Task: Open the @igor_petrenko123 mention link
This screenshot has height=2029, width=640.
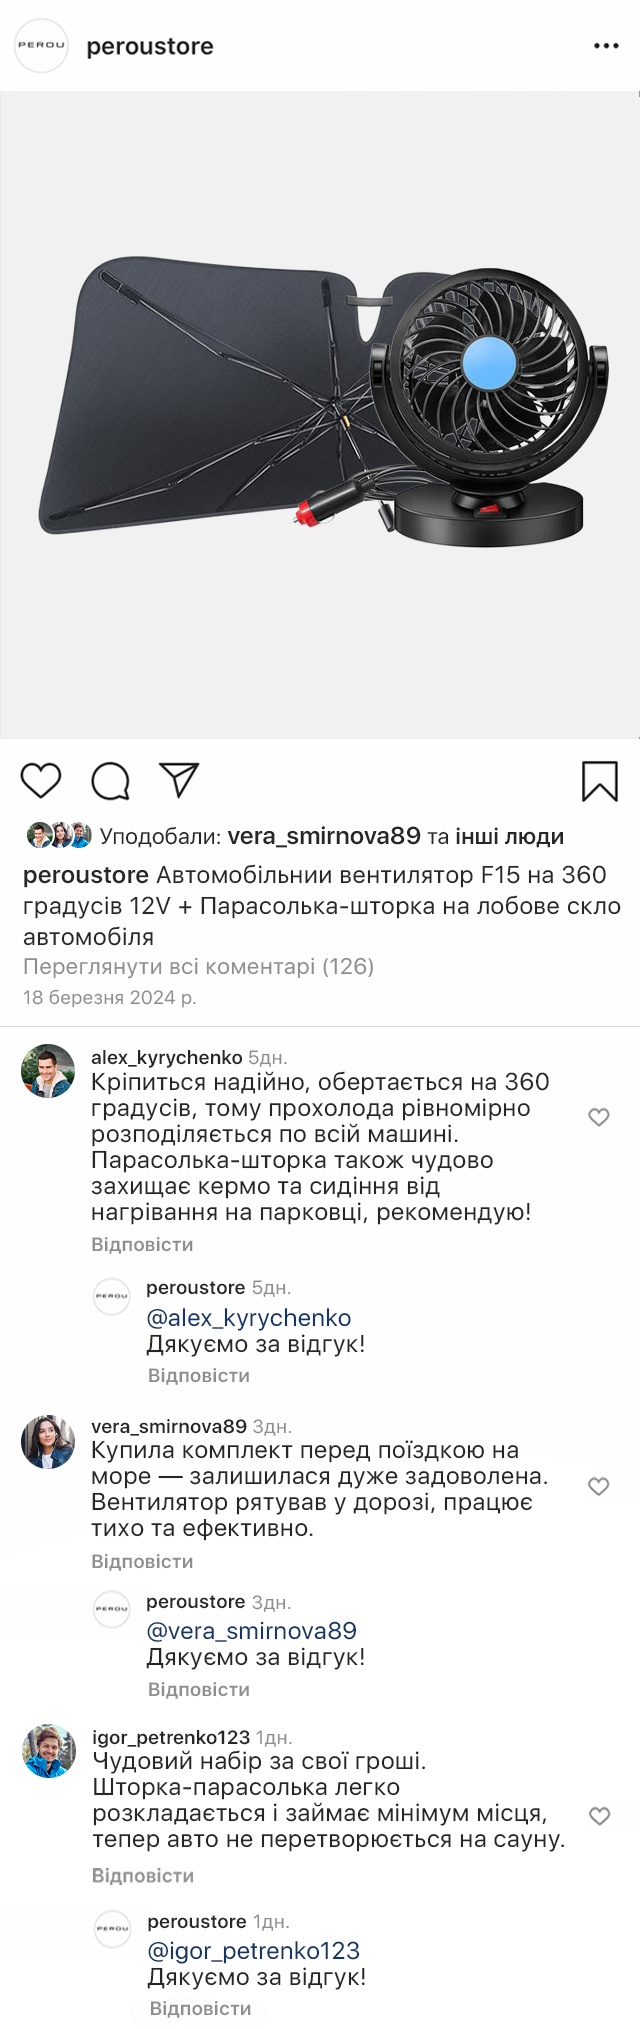Action: 253,1950
